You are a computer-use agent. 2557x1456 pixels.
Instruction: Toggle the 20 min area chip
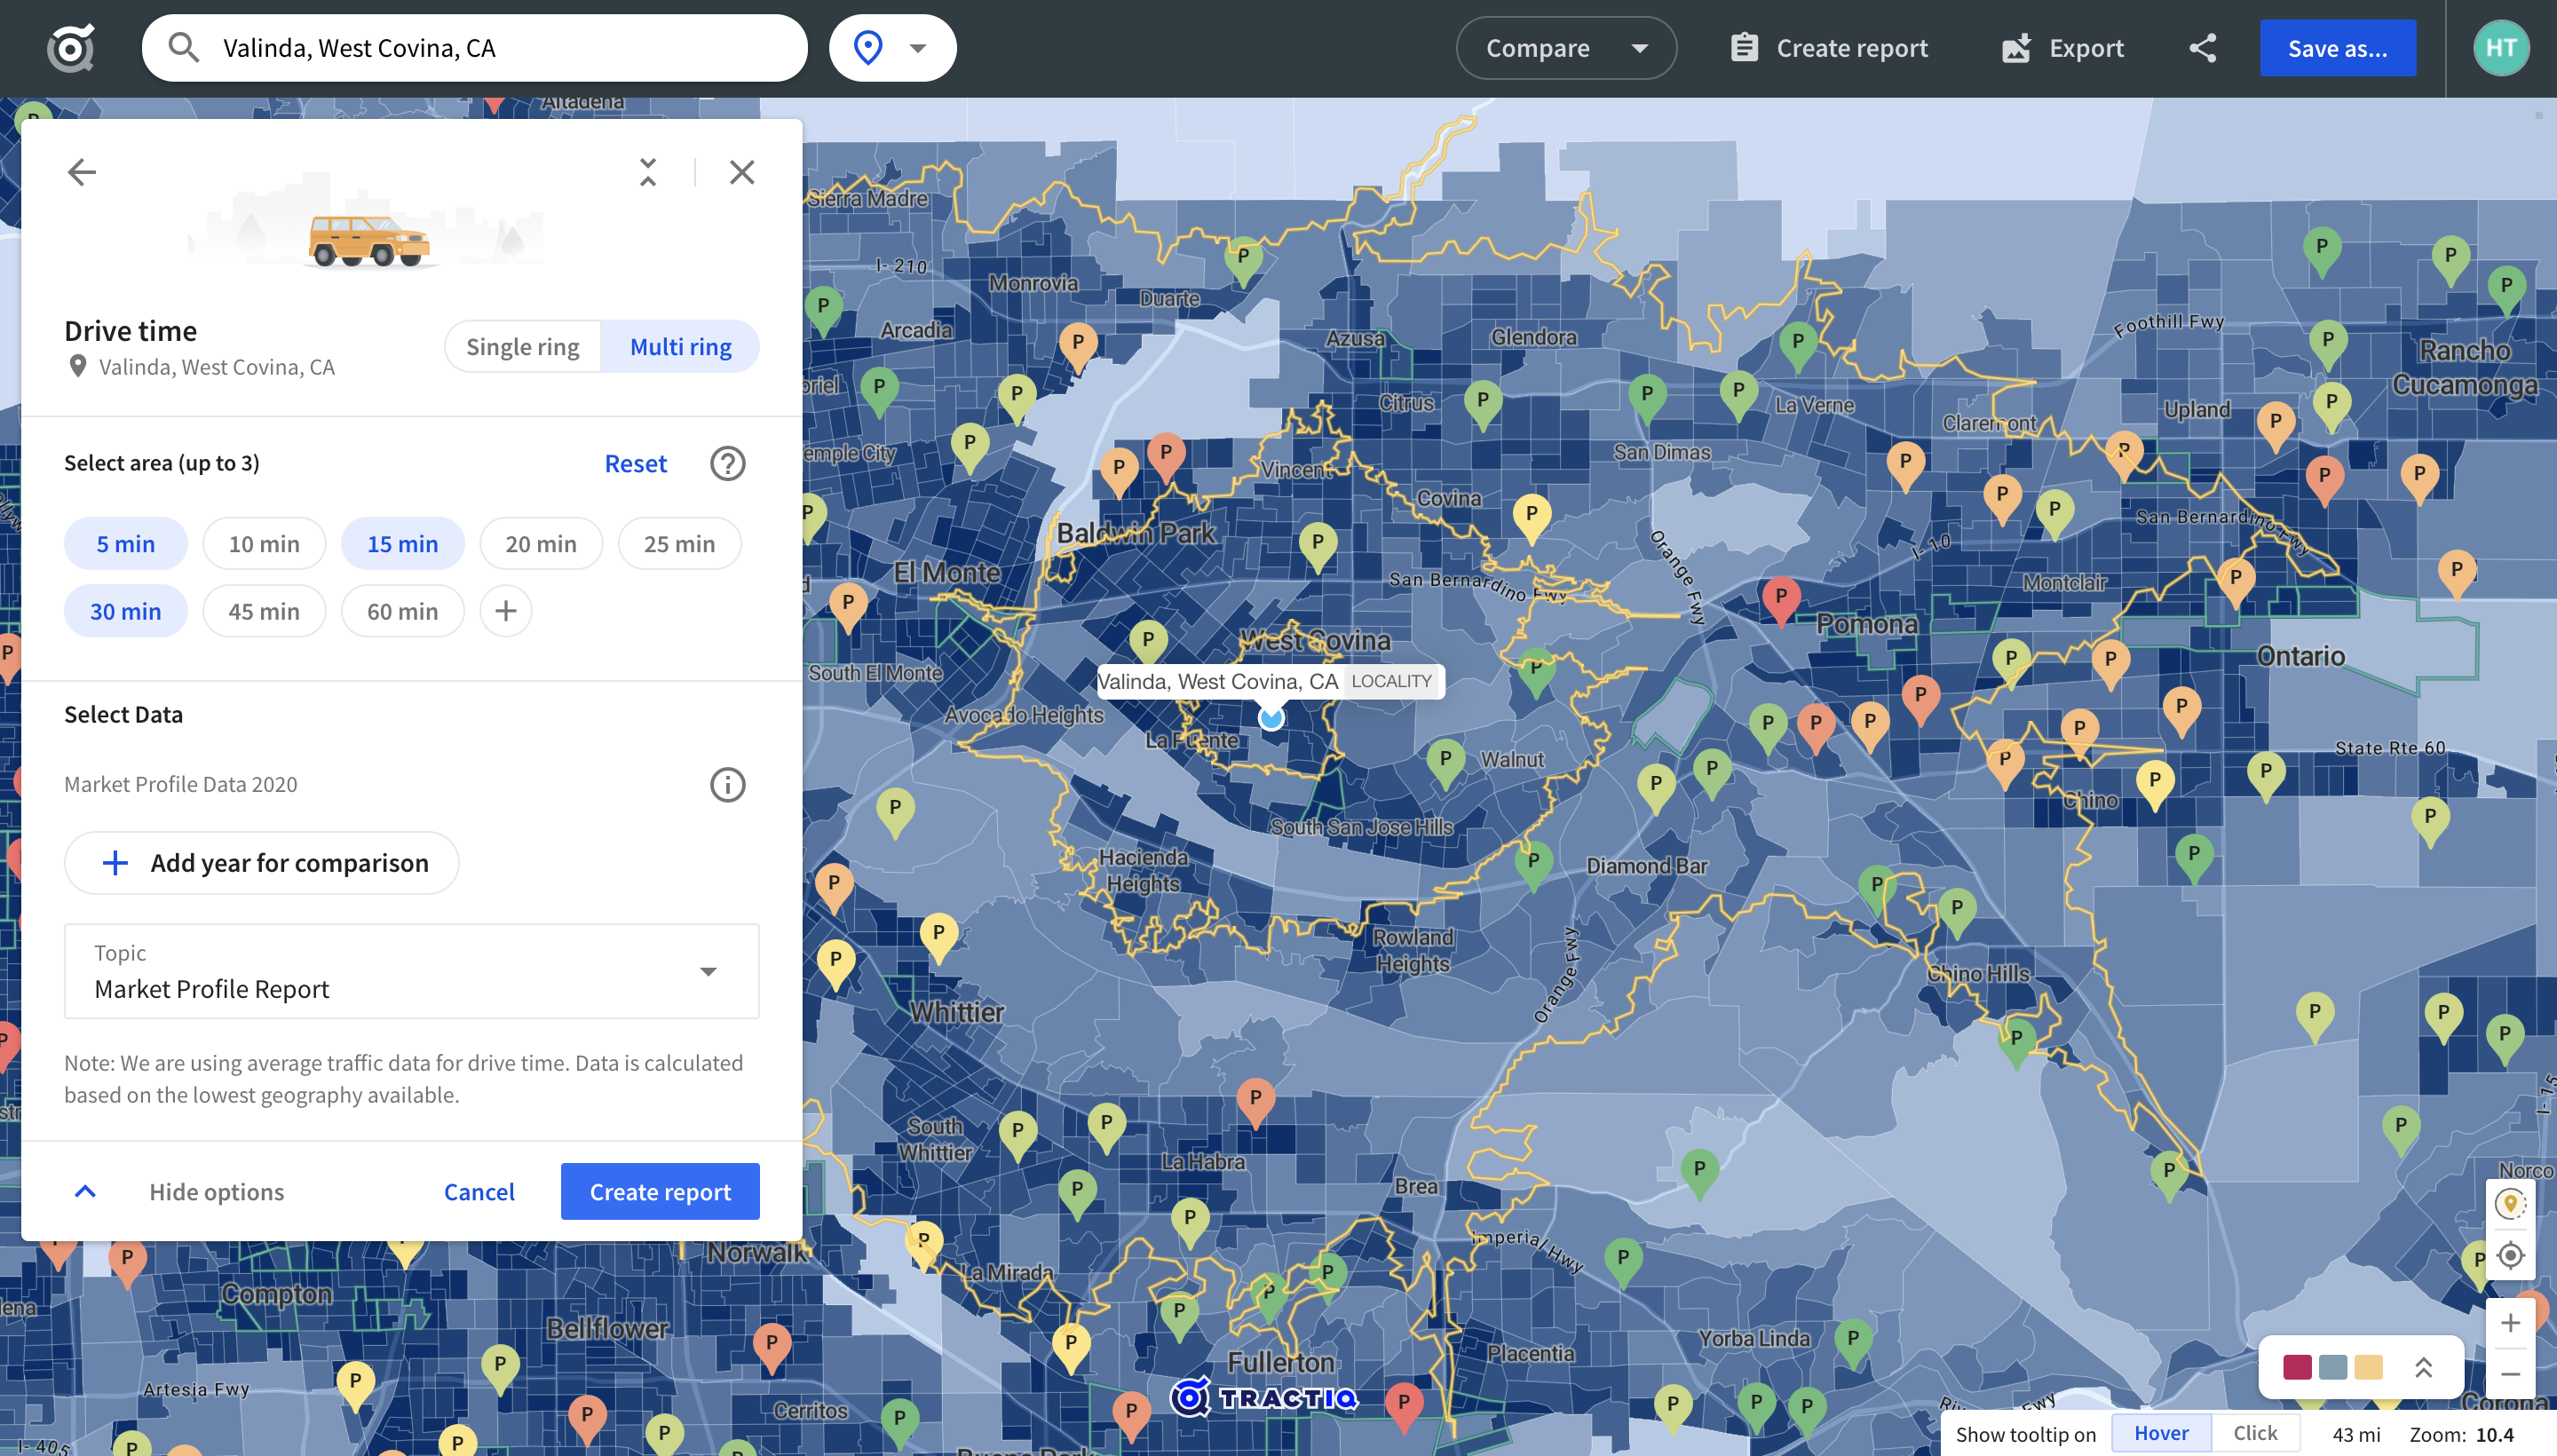point(541,544)
